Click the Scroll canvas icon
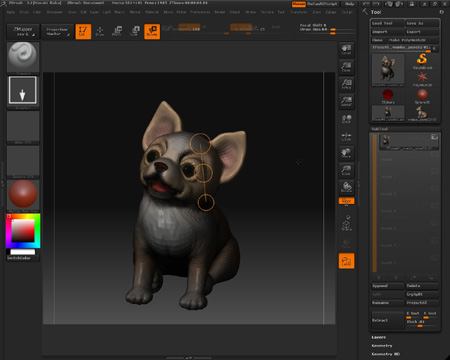 click(346, 50)
